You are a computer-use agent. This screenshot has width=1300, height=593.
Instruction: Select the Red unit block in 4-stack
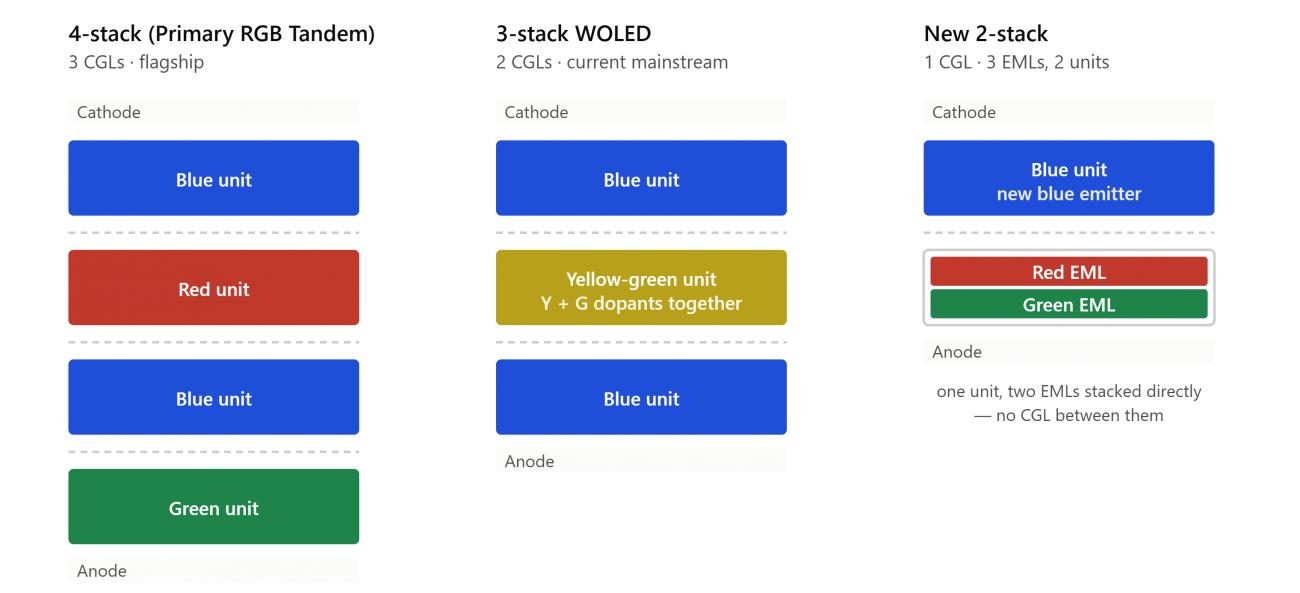click(x=213, y=288)
